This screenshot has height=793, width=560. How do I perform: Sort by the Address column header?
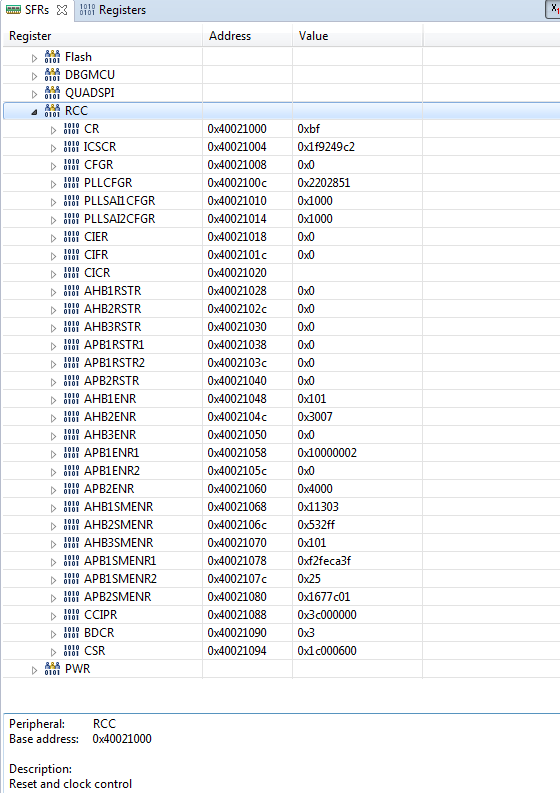247,36
